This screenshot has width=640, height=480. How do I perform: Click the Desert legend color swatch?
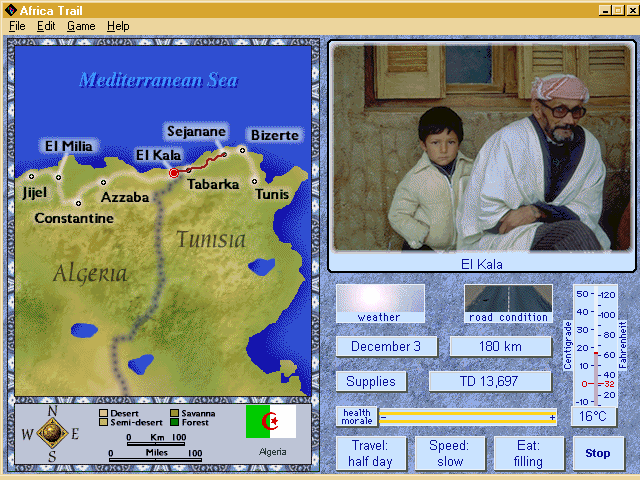[x=103, y=413]
